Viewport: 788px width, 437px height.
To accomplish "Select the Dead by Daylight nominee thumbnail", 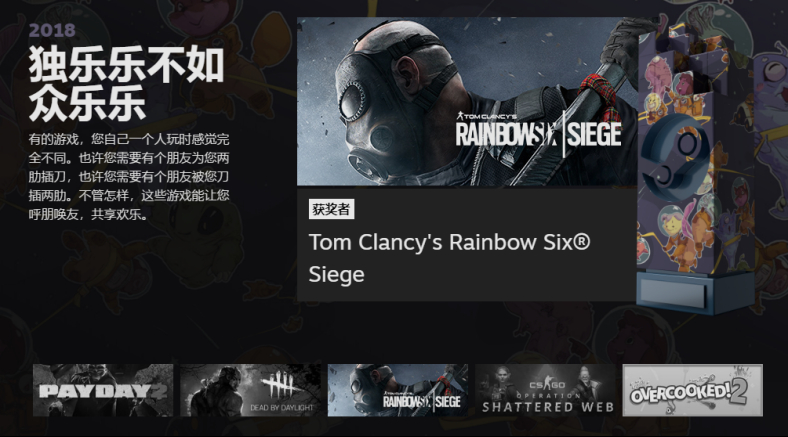I will [250, 390].
